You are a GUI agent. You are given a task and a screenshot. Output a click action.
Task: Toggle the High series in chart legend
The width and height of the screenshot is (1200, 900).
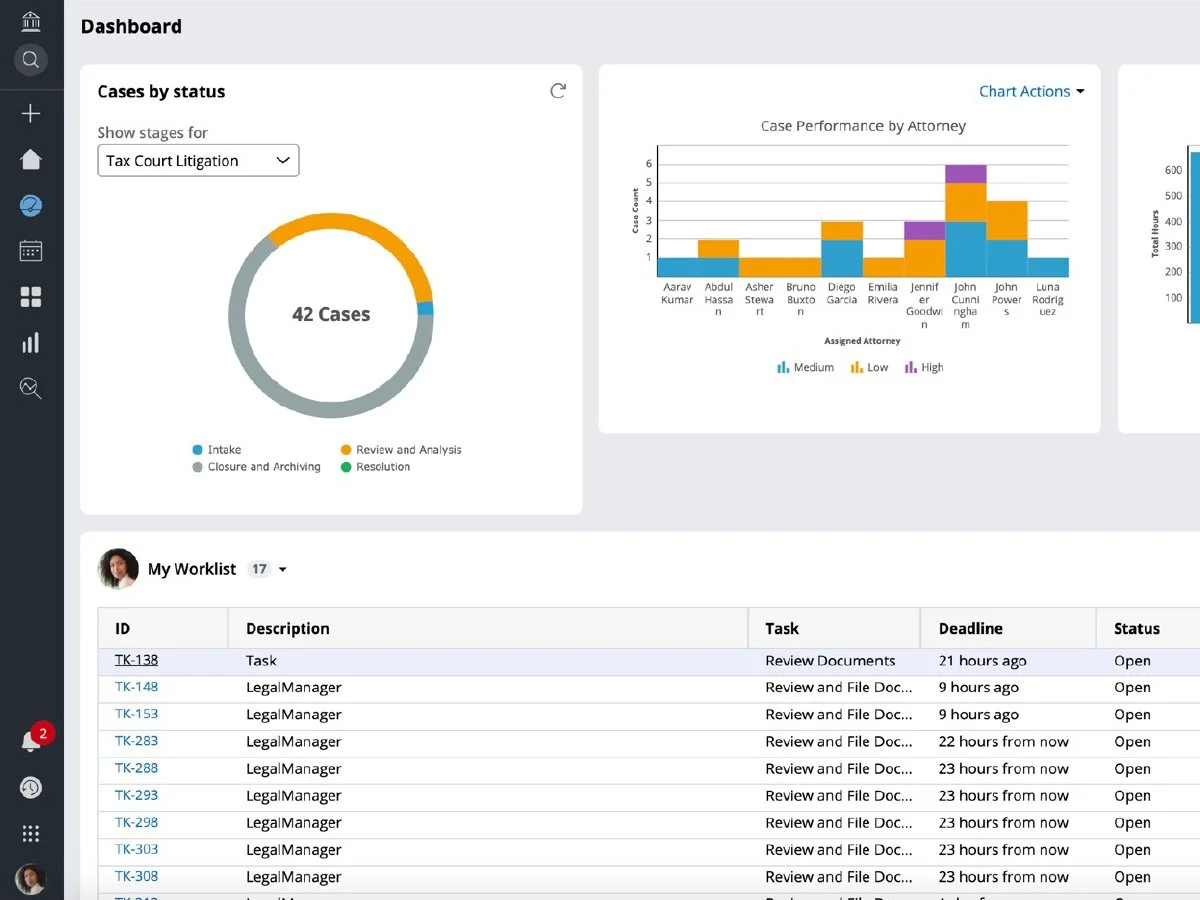coord(924,368)
